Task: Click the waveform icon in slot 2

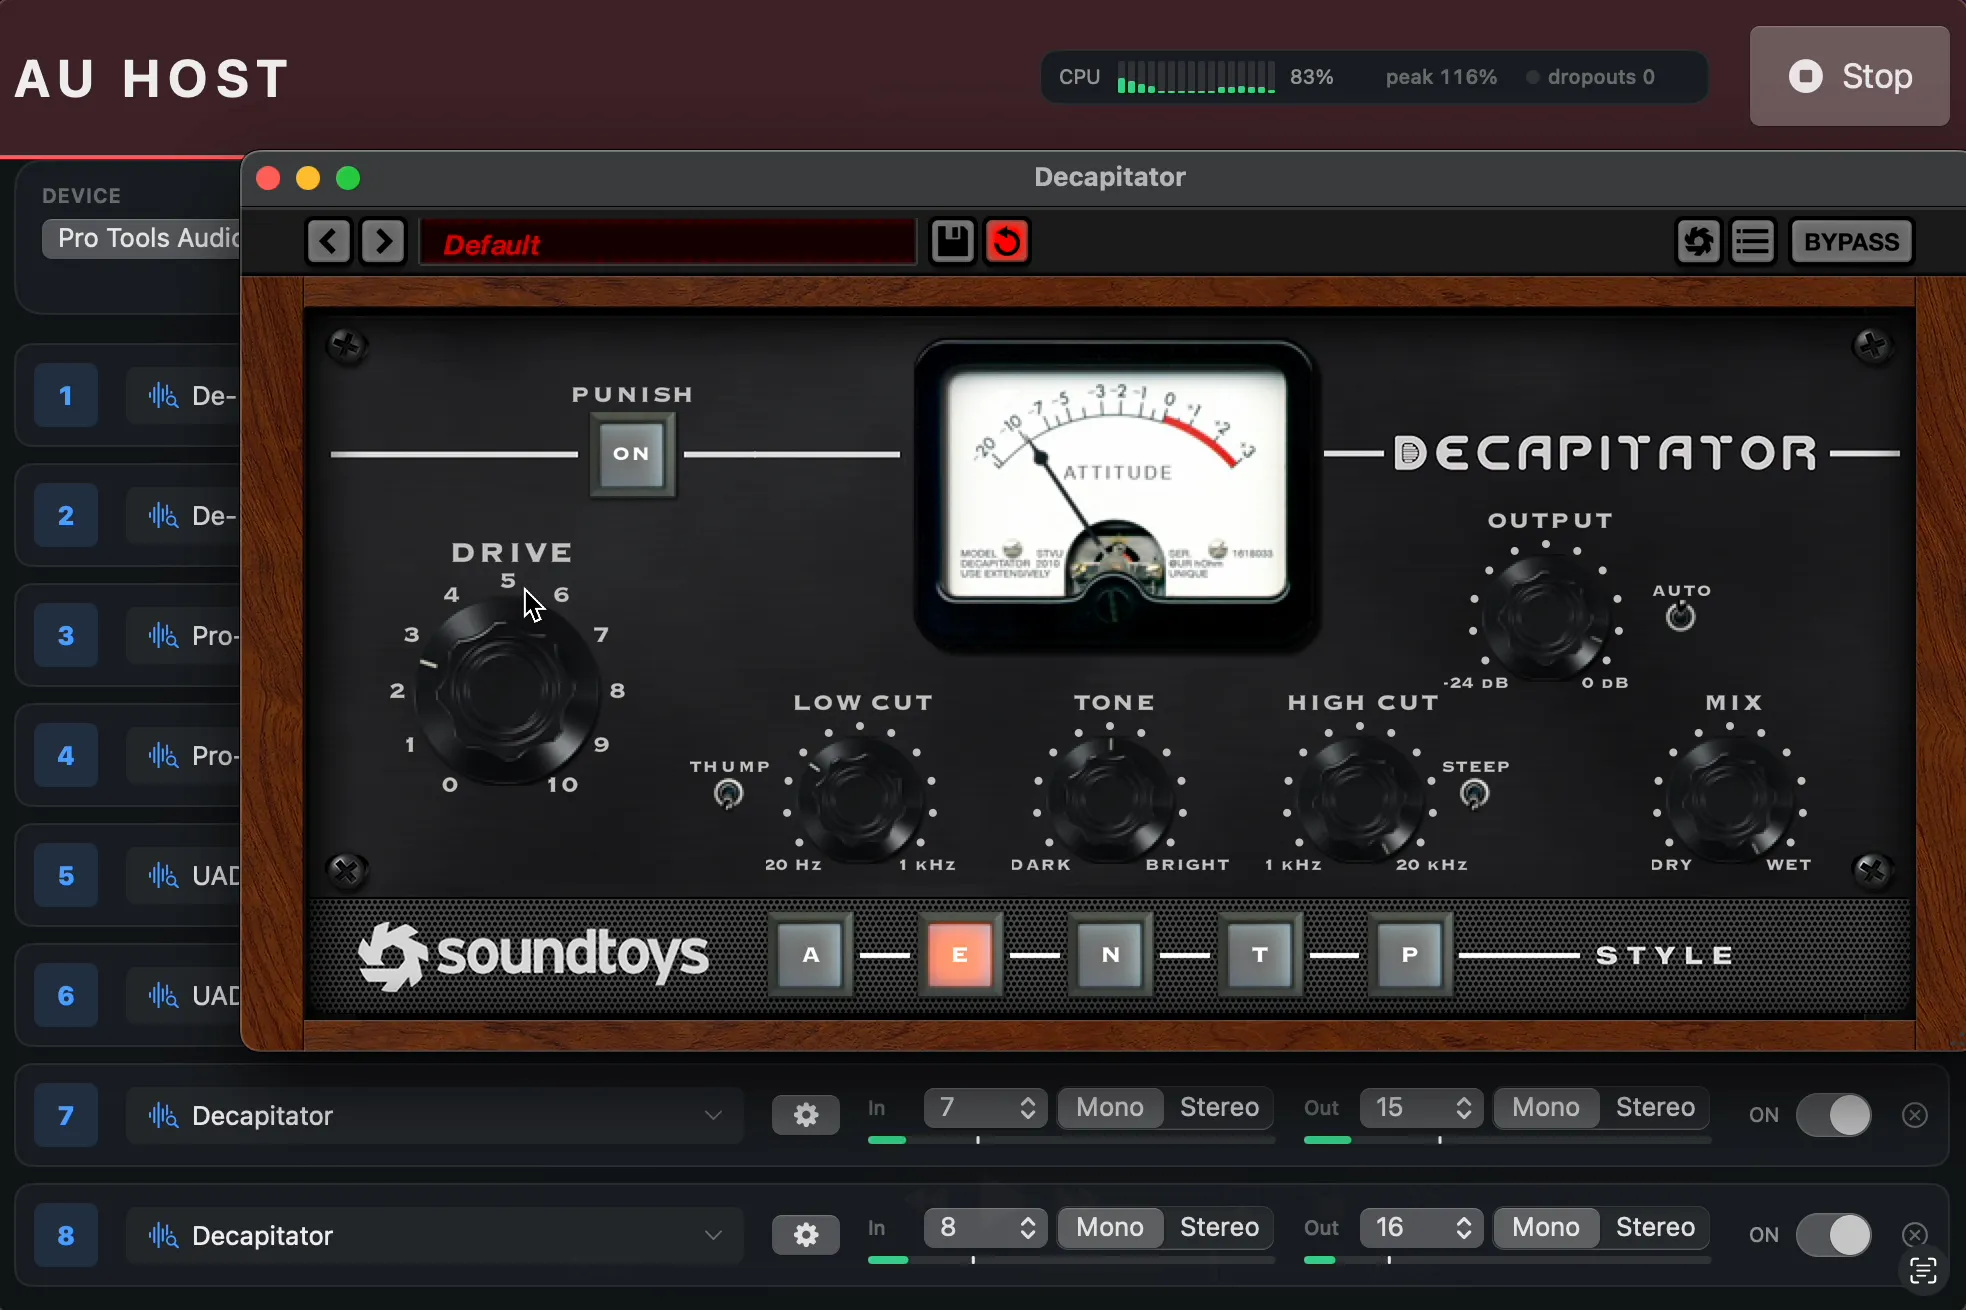Action: pos(163,516)
